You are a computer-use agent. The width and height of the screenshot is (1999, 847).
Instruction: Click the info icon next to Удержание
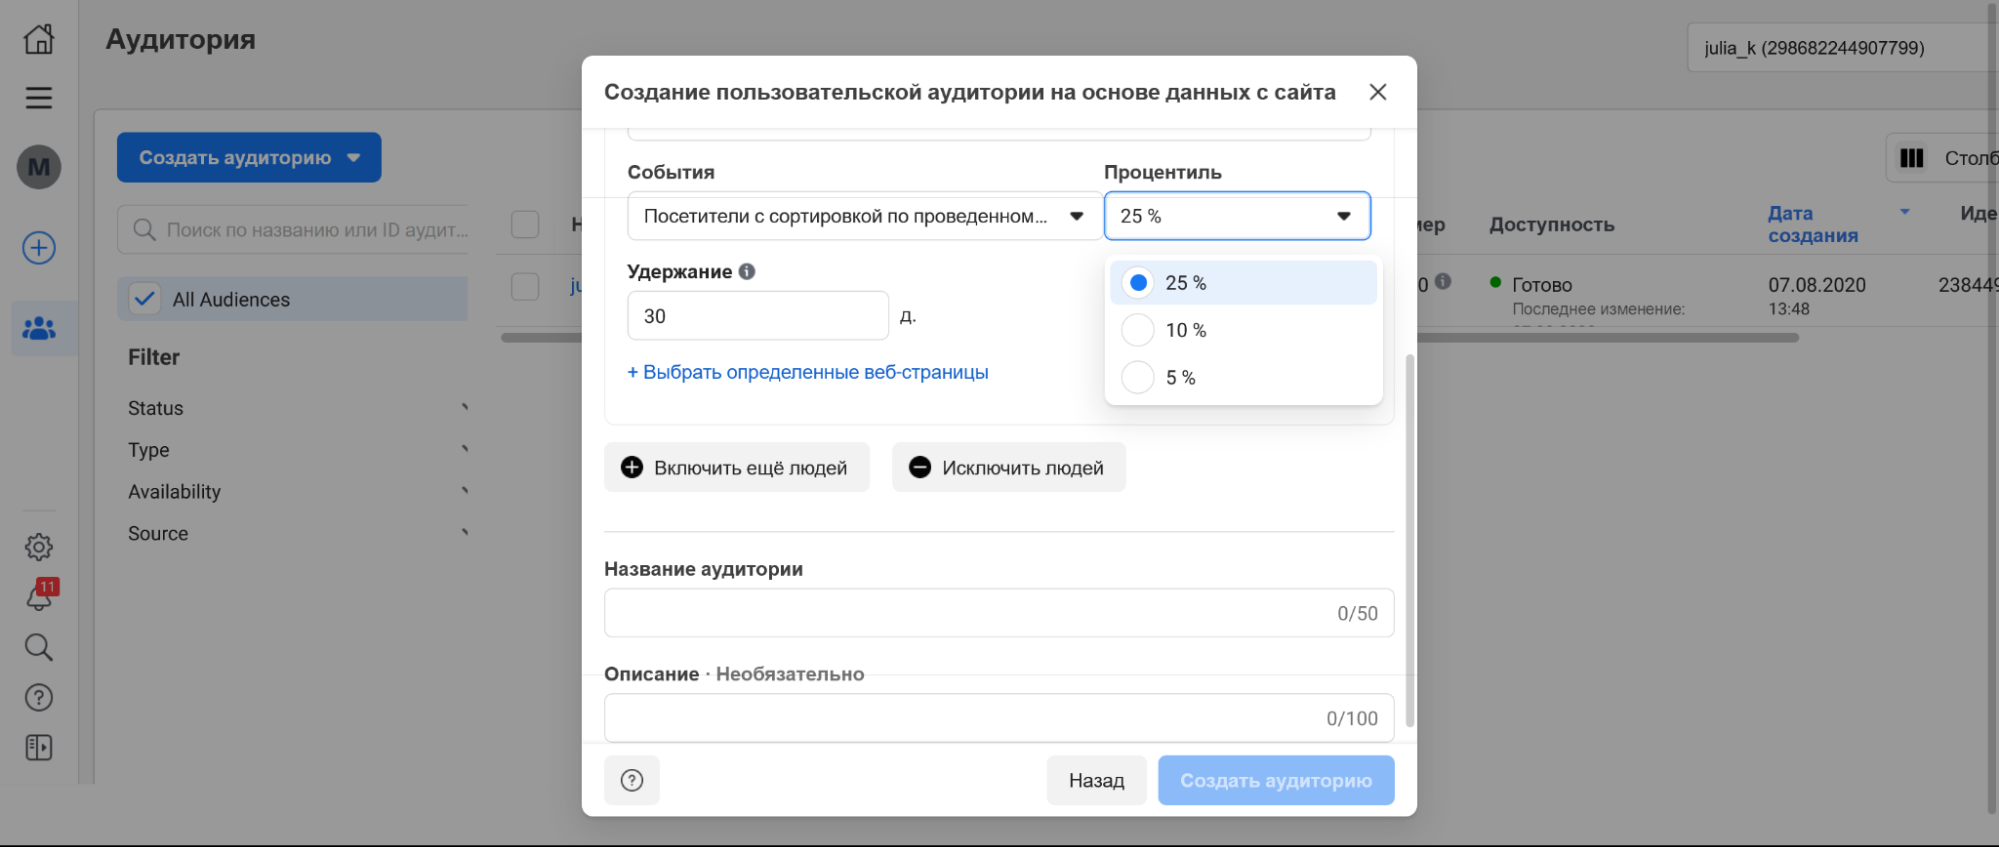point(747,271)
